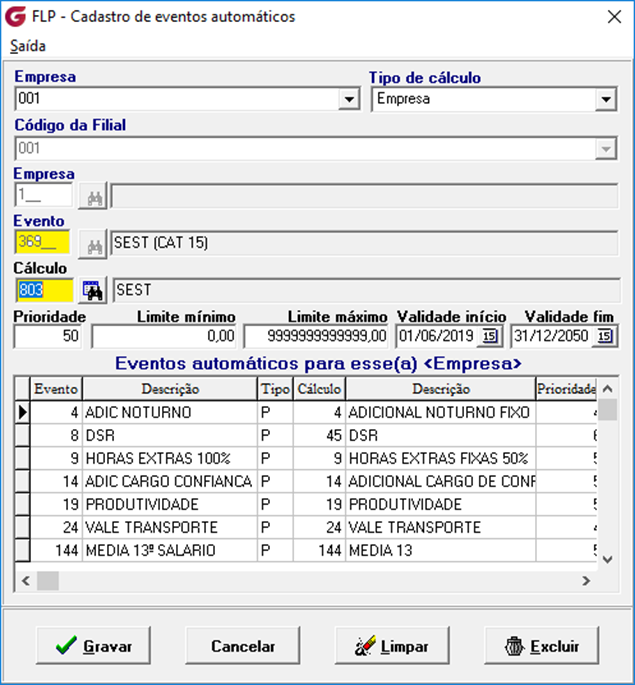Close the Cadastro de eventos automáticos window

tap(614, 17)
